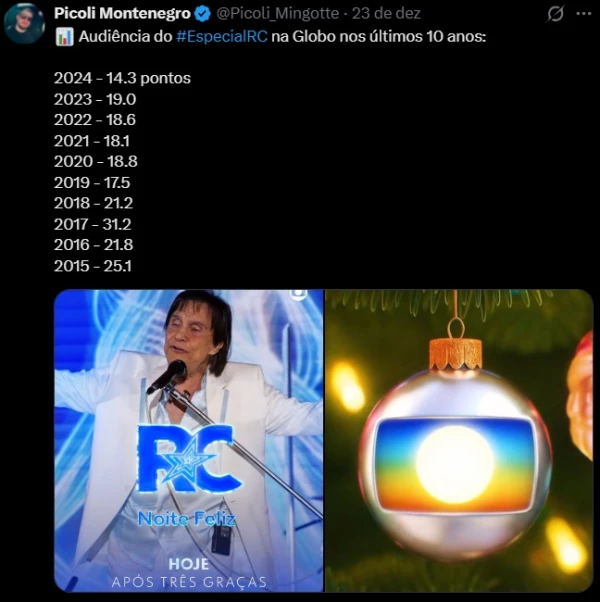Click the blue verified badge
Viewport: 600px width, 602px height.
click(x=202, y=14)
